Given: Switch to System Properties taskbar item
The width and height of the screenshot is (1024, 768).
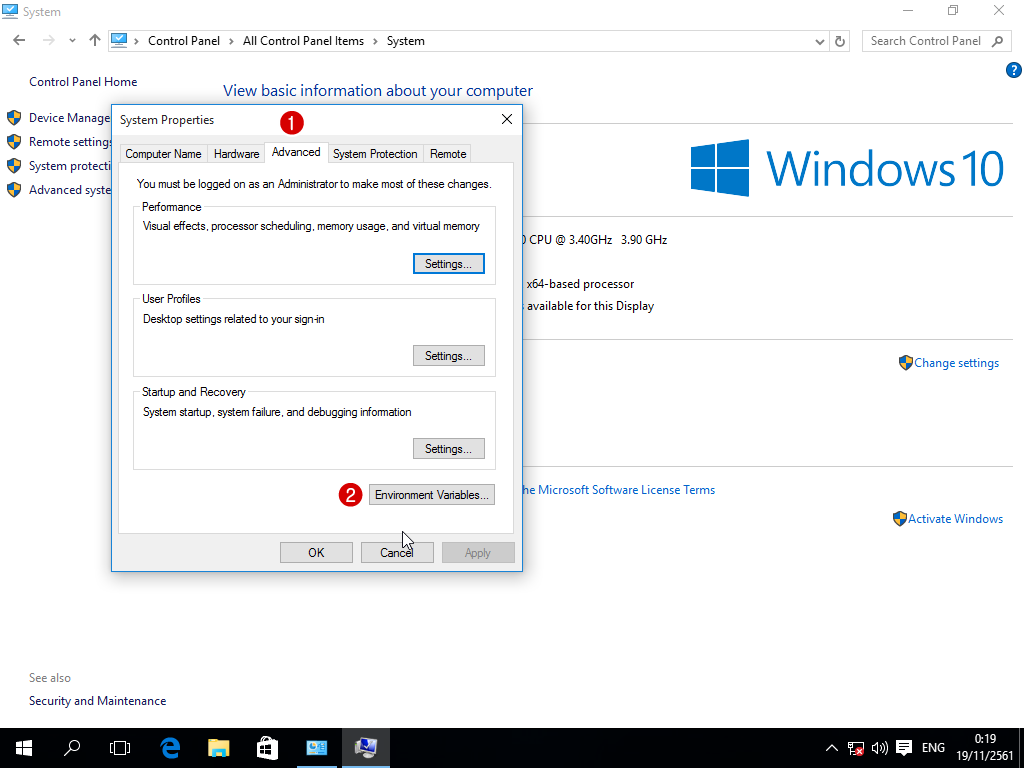Looking at the screenshot, I should click(366, 748).
